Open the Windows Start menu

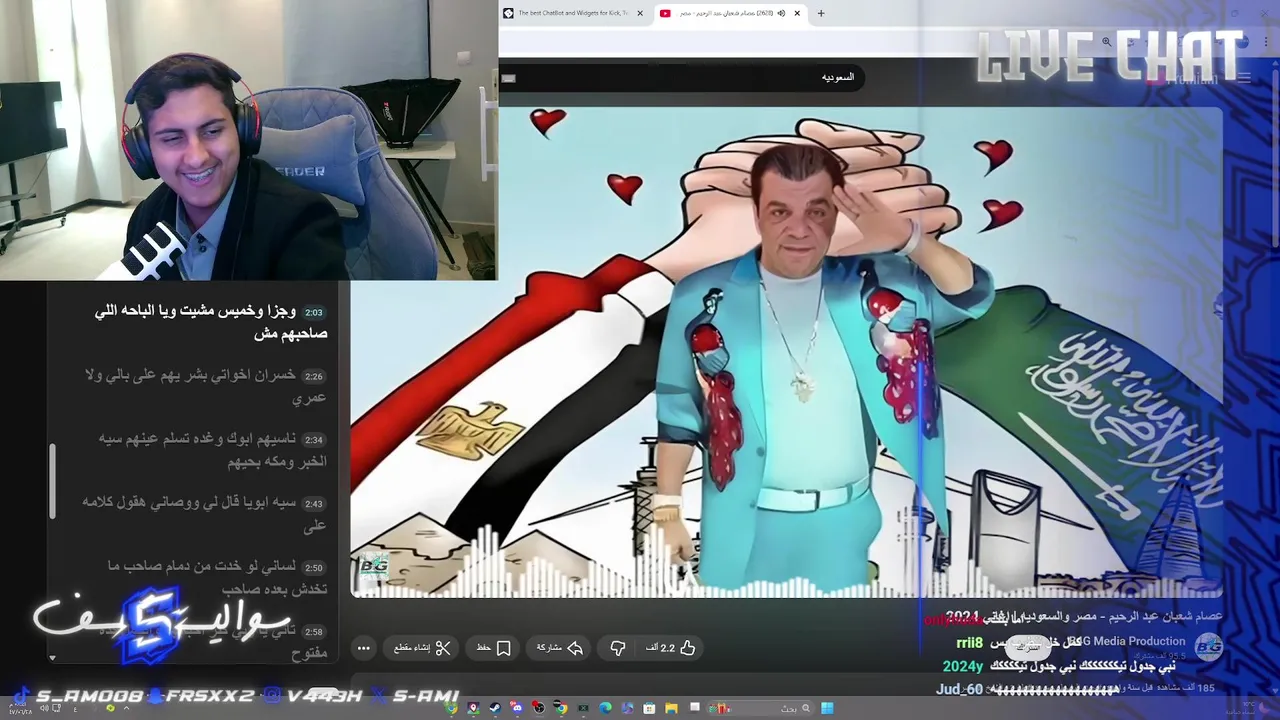click(827, 708)
